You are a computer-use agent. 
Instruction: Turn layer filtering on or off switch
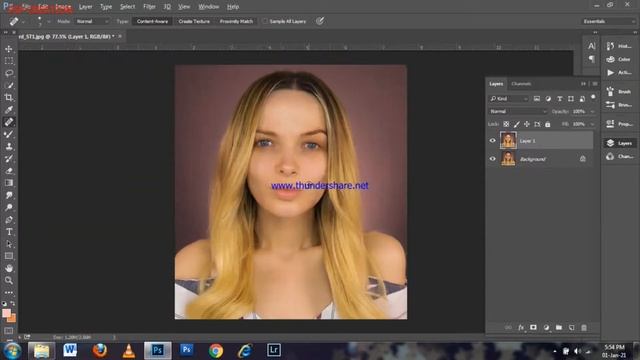(593, 97)
